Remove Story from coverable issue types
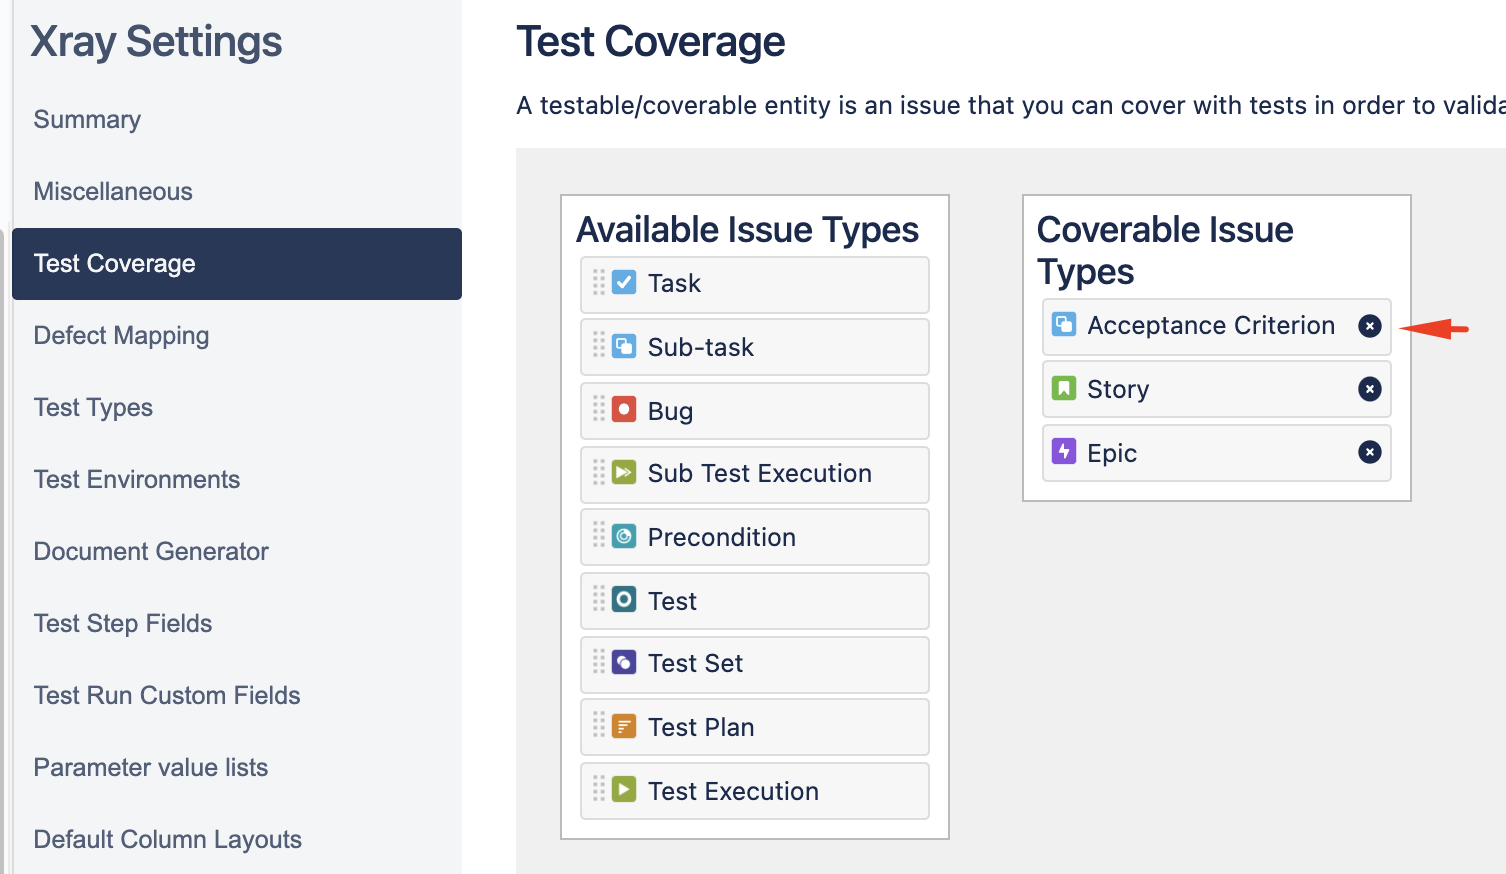 1370,389
